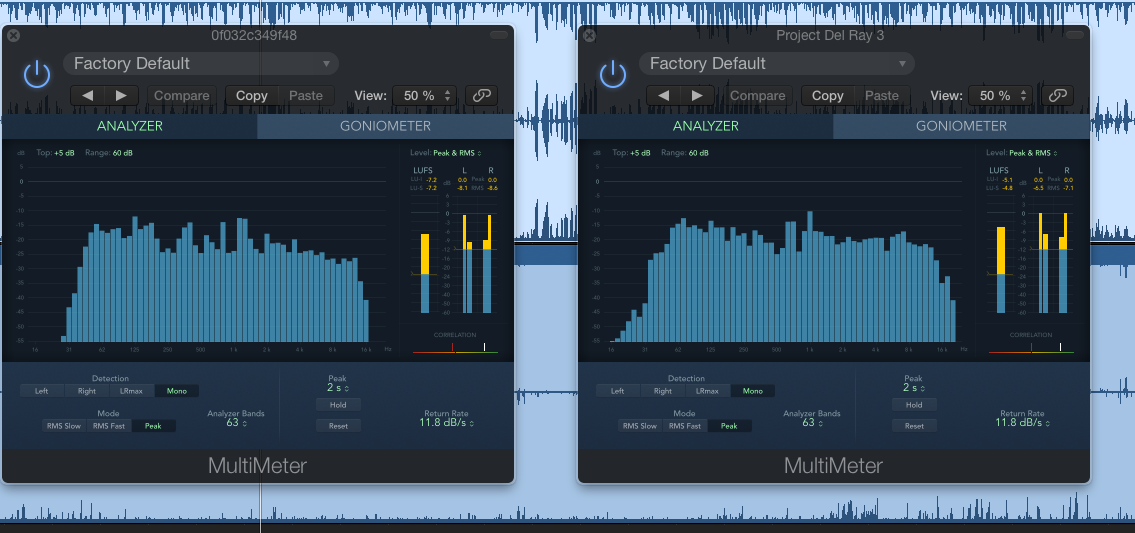Reset peak in 0f032c349f48 window
1135x533 pixels.
click(x=338, y=426)
